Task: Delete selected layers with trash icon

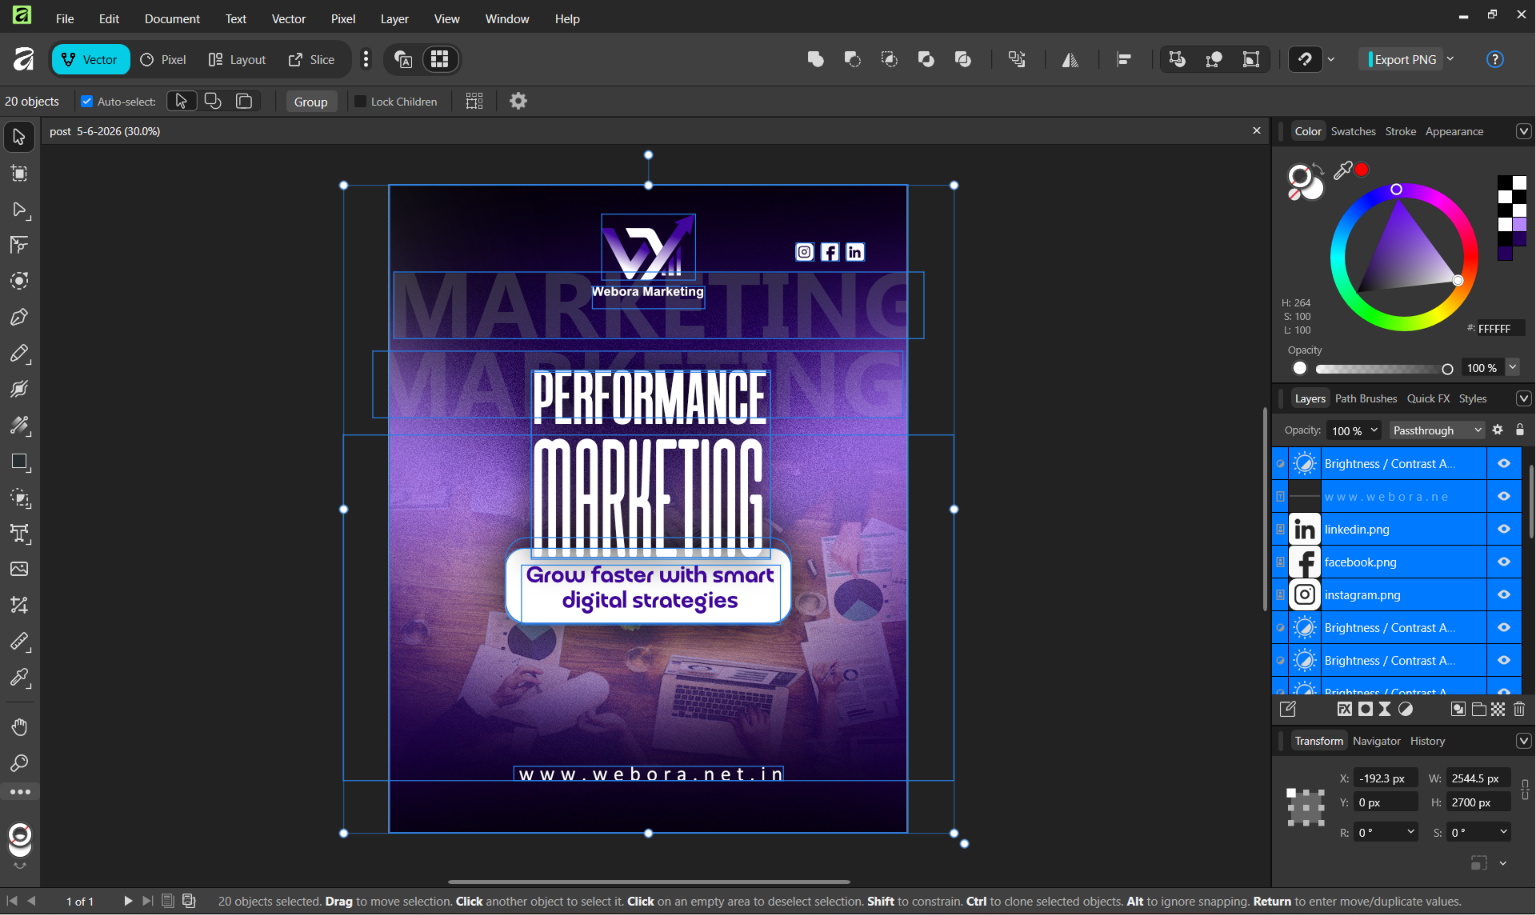Action: pyautogui.click(x=1519, y=709)
